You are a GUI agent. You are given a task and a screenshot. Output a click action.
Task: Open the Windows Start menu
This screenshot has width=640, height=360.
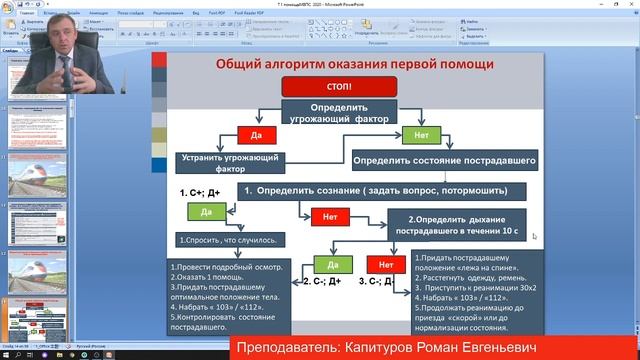pyautogui.click(x=6, y=355)
